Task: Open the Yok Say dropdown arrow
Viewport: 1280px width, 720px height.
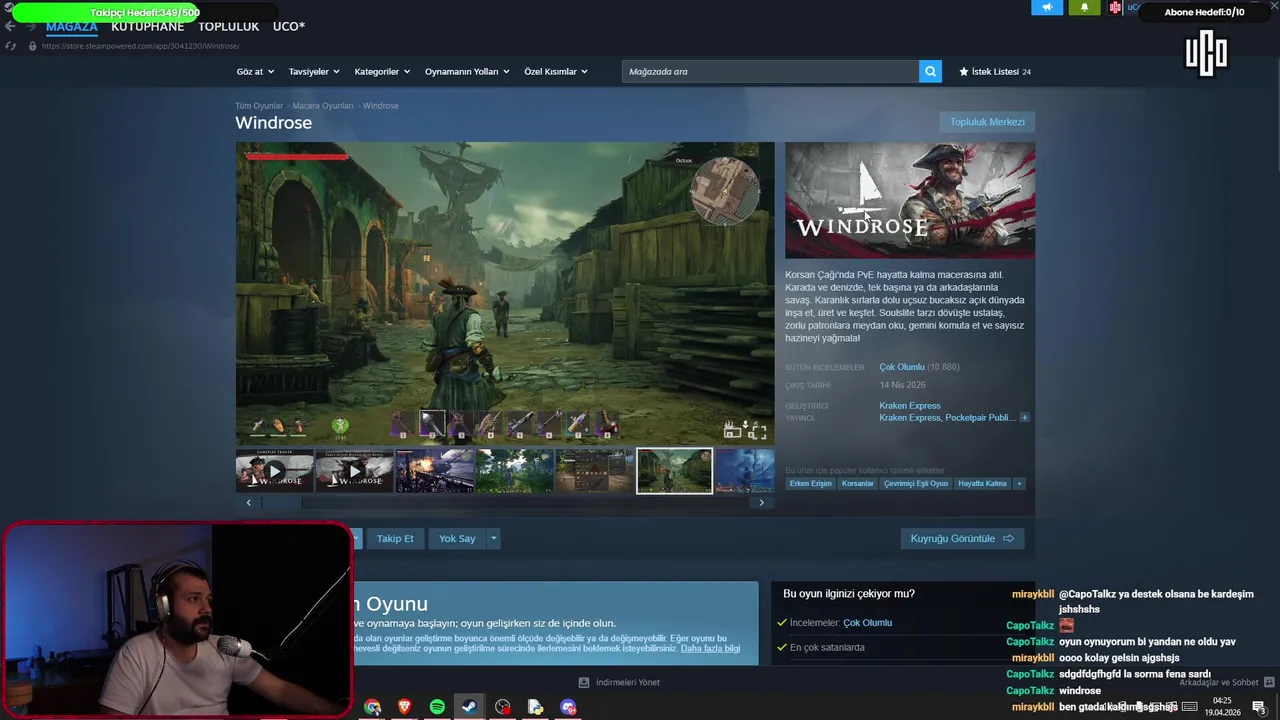Action: point(493,538)
